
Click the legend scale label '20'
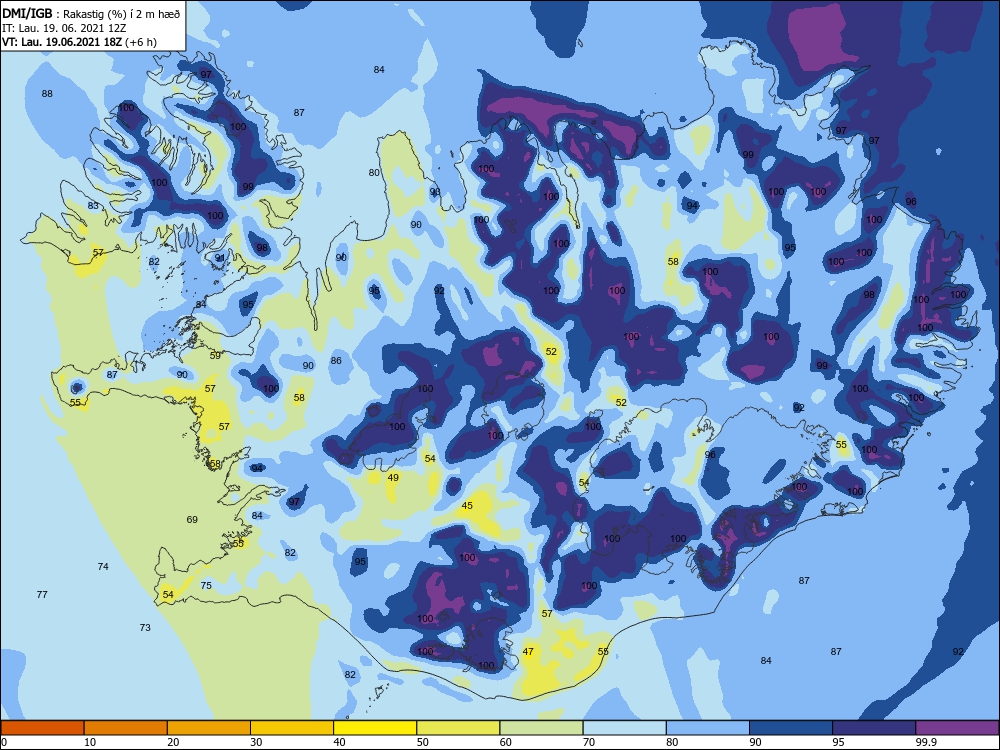point(173,742)
